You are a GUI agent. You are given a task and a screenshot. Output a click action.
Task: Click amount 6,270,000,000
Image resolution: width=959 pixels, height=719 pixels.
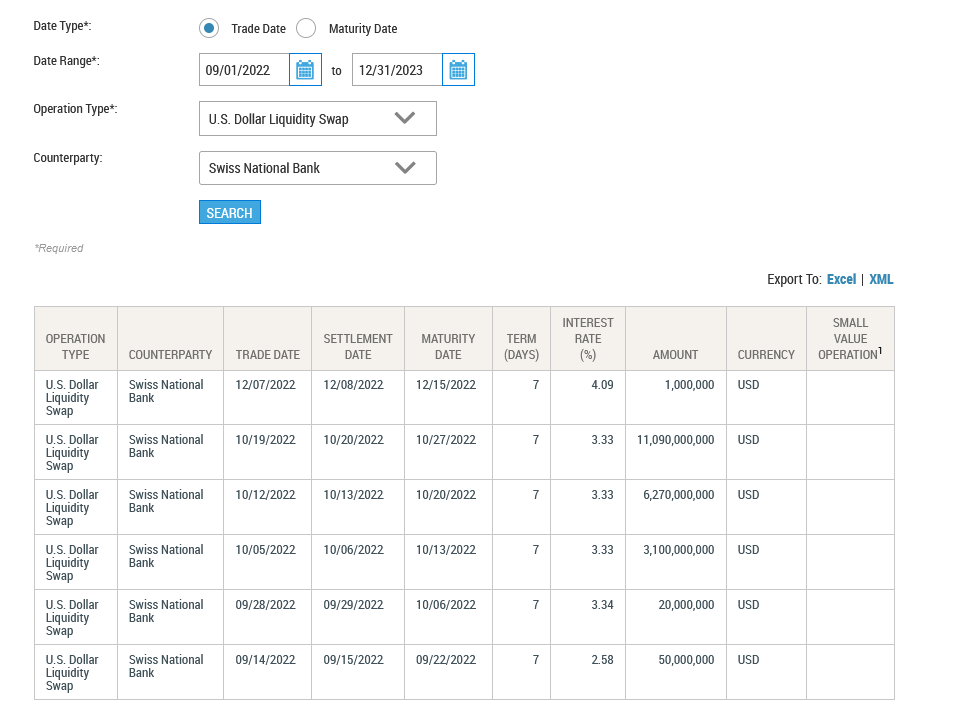coord(679,495)
